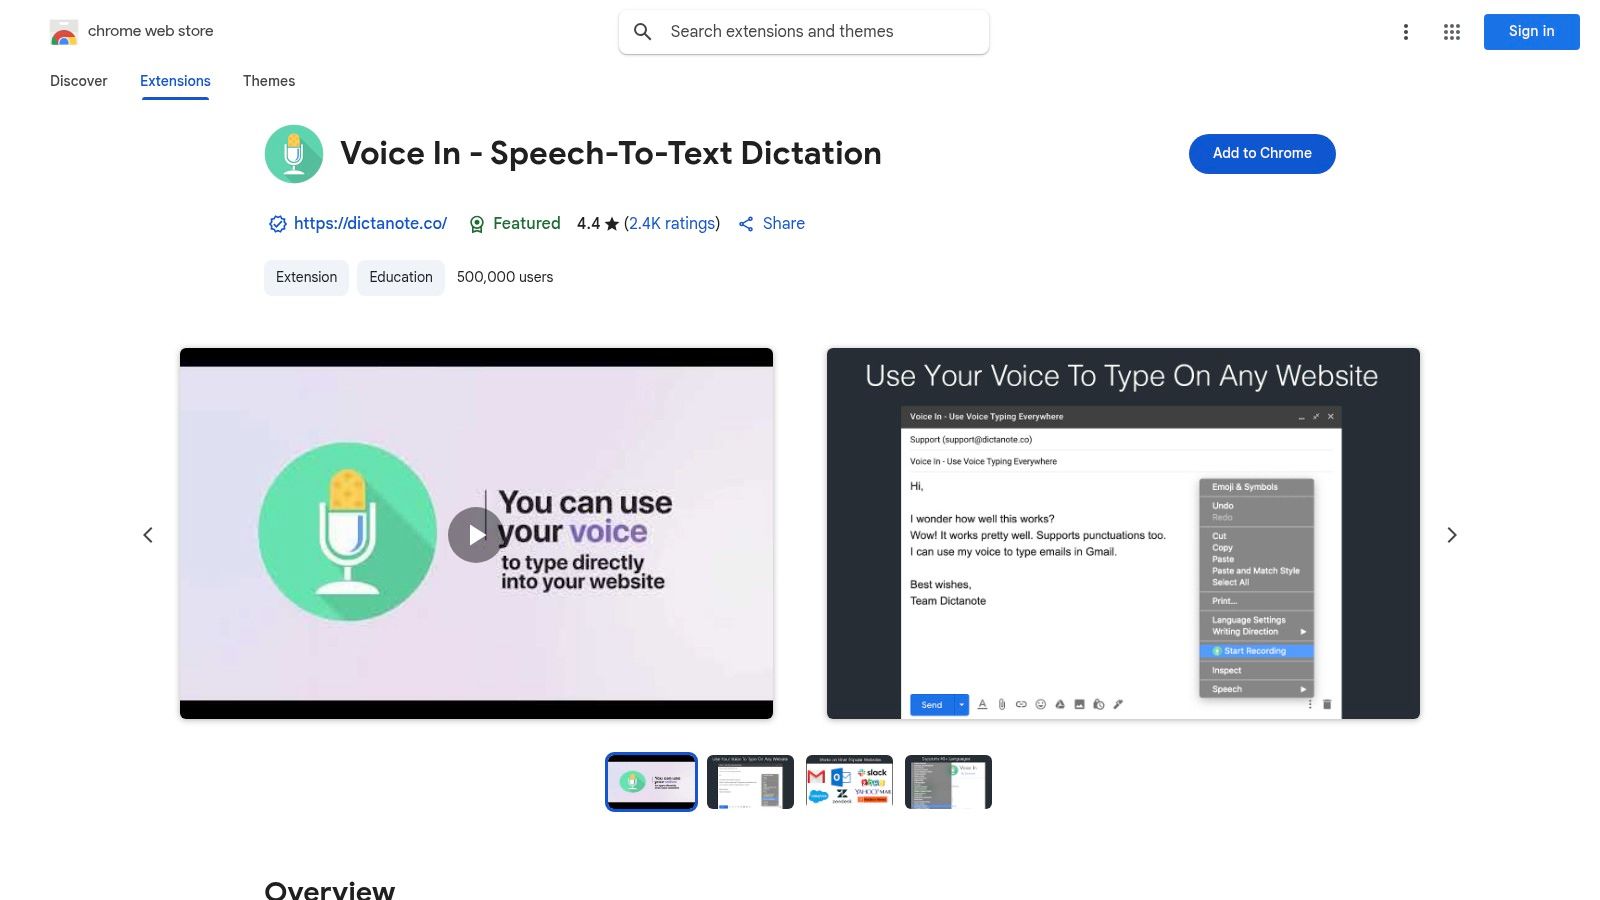
Task: Open the Extensions tab
Action: click(x=175, y=81)
